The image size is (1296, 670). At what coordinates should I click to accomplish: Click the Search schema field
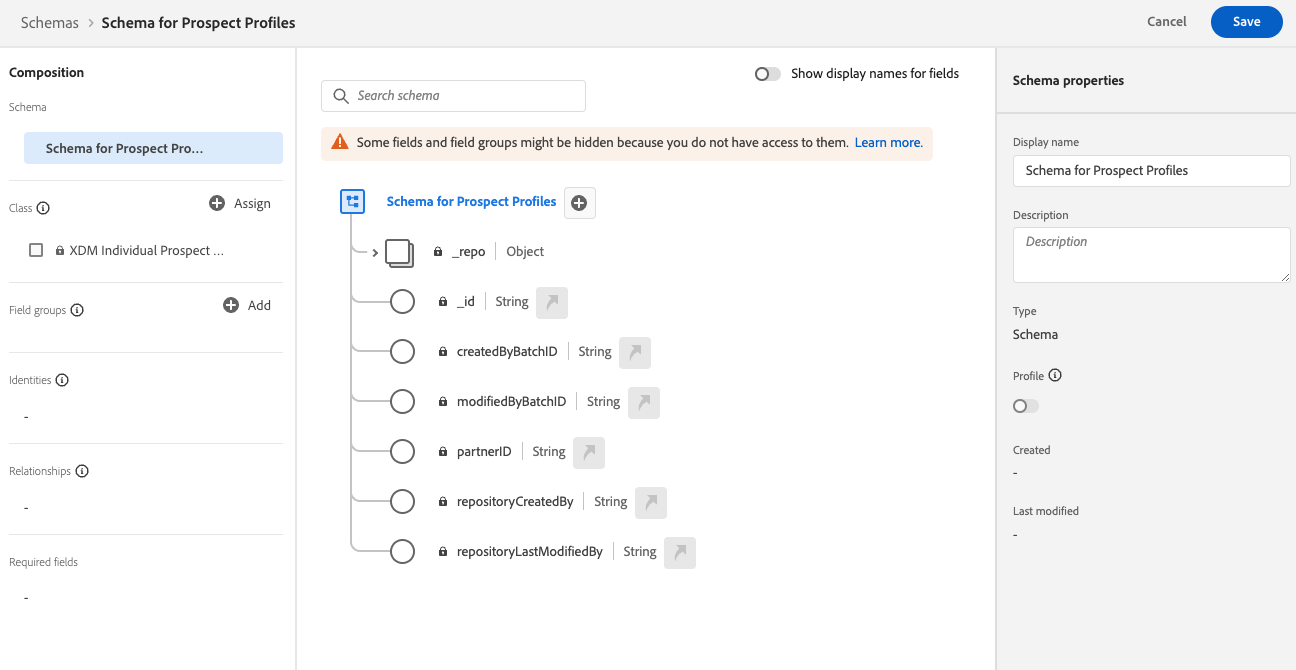tap(453, 96)
